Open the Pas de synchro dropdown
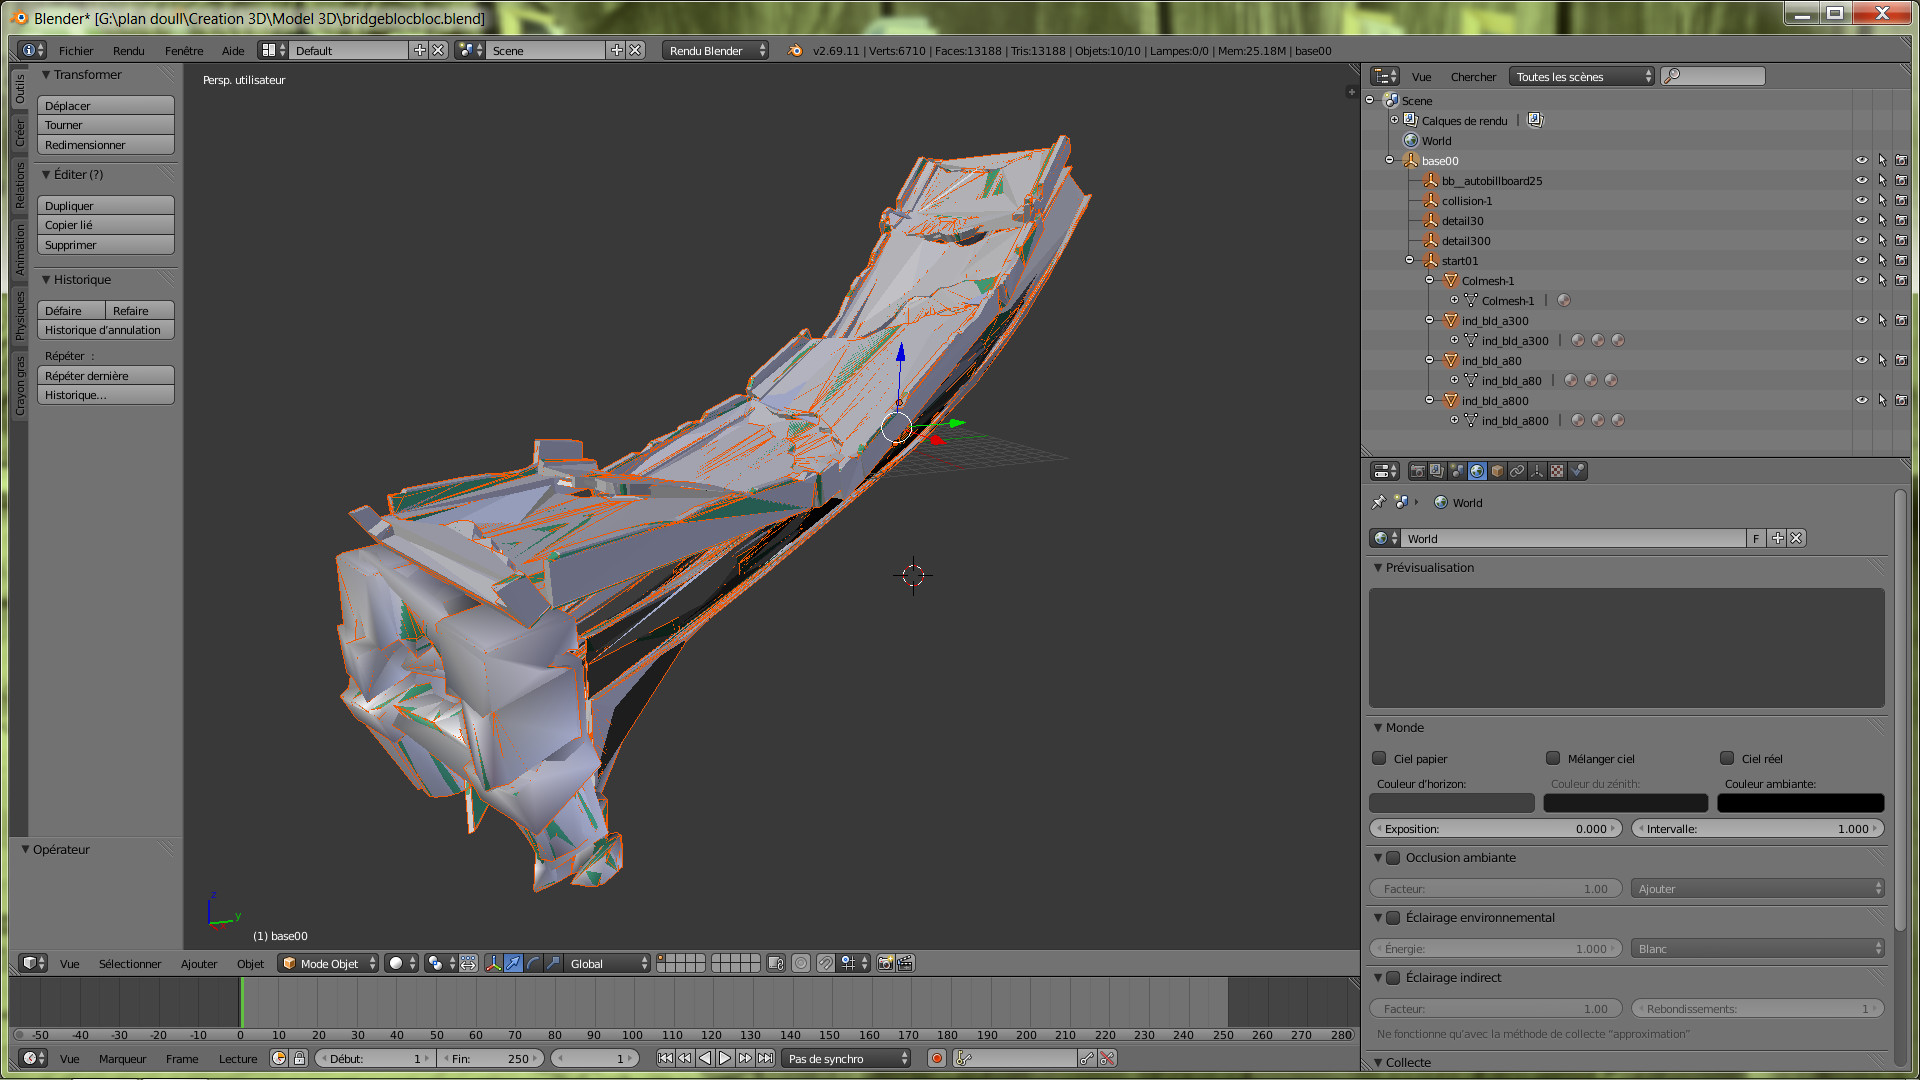The width and height of the screenshot is (1920, 1080). tap(846, 1058)
